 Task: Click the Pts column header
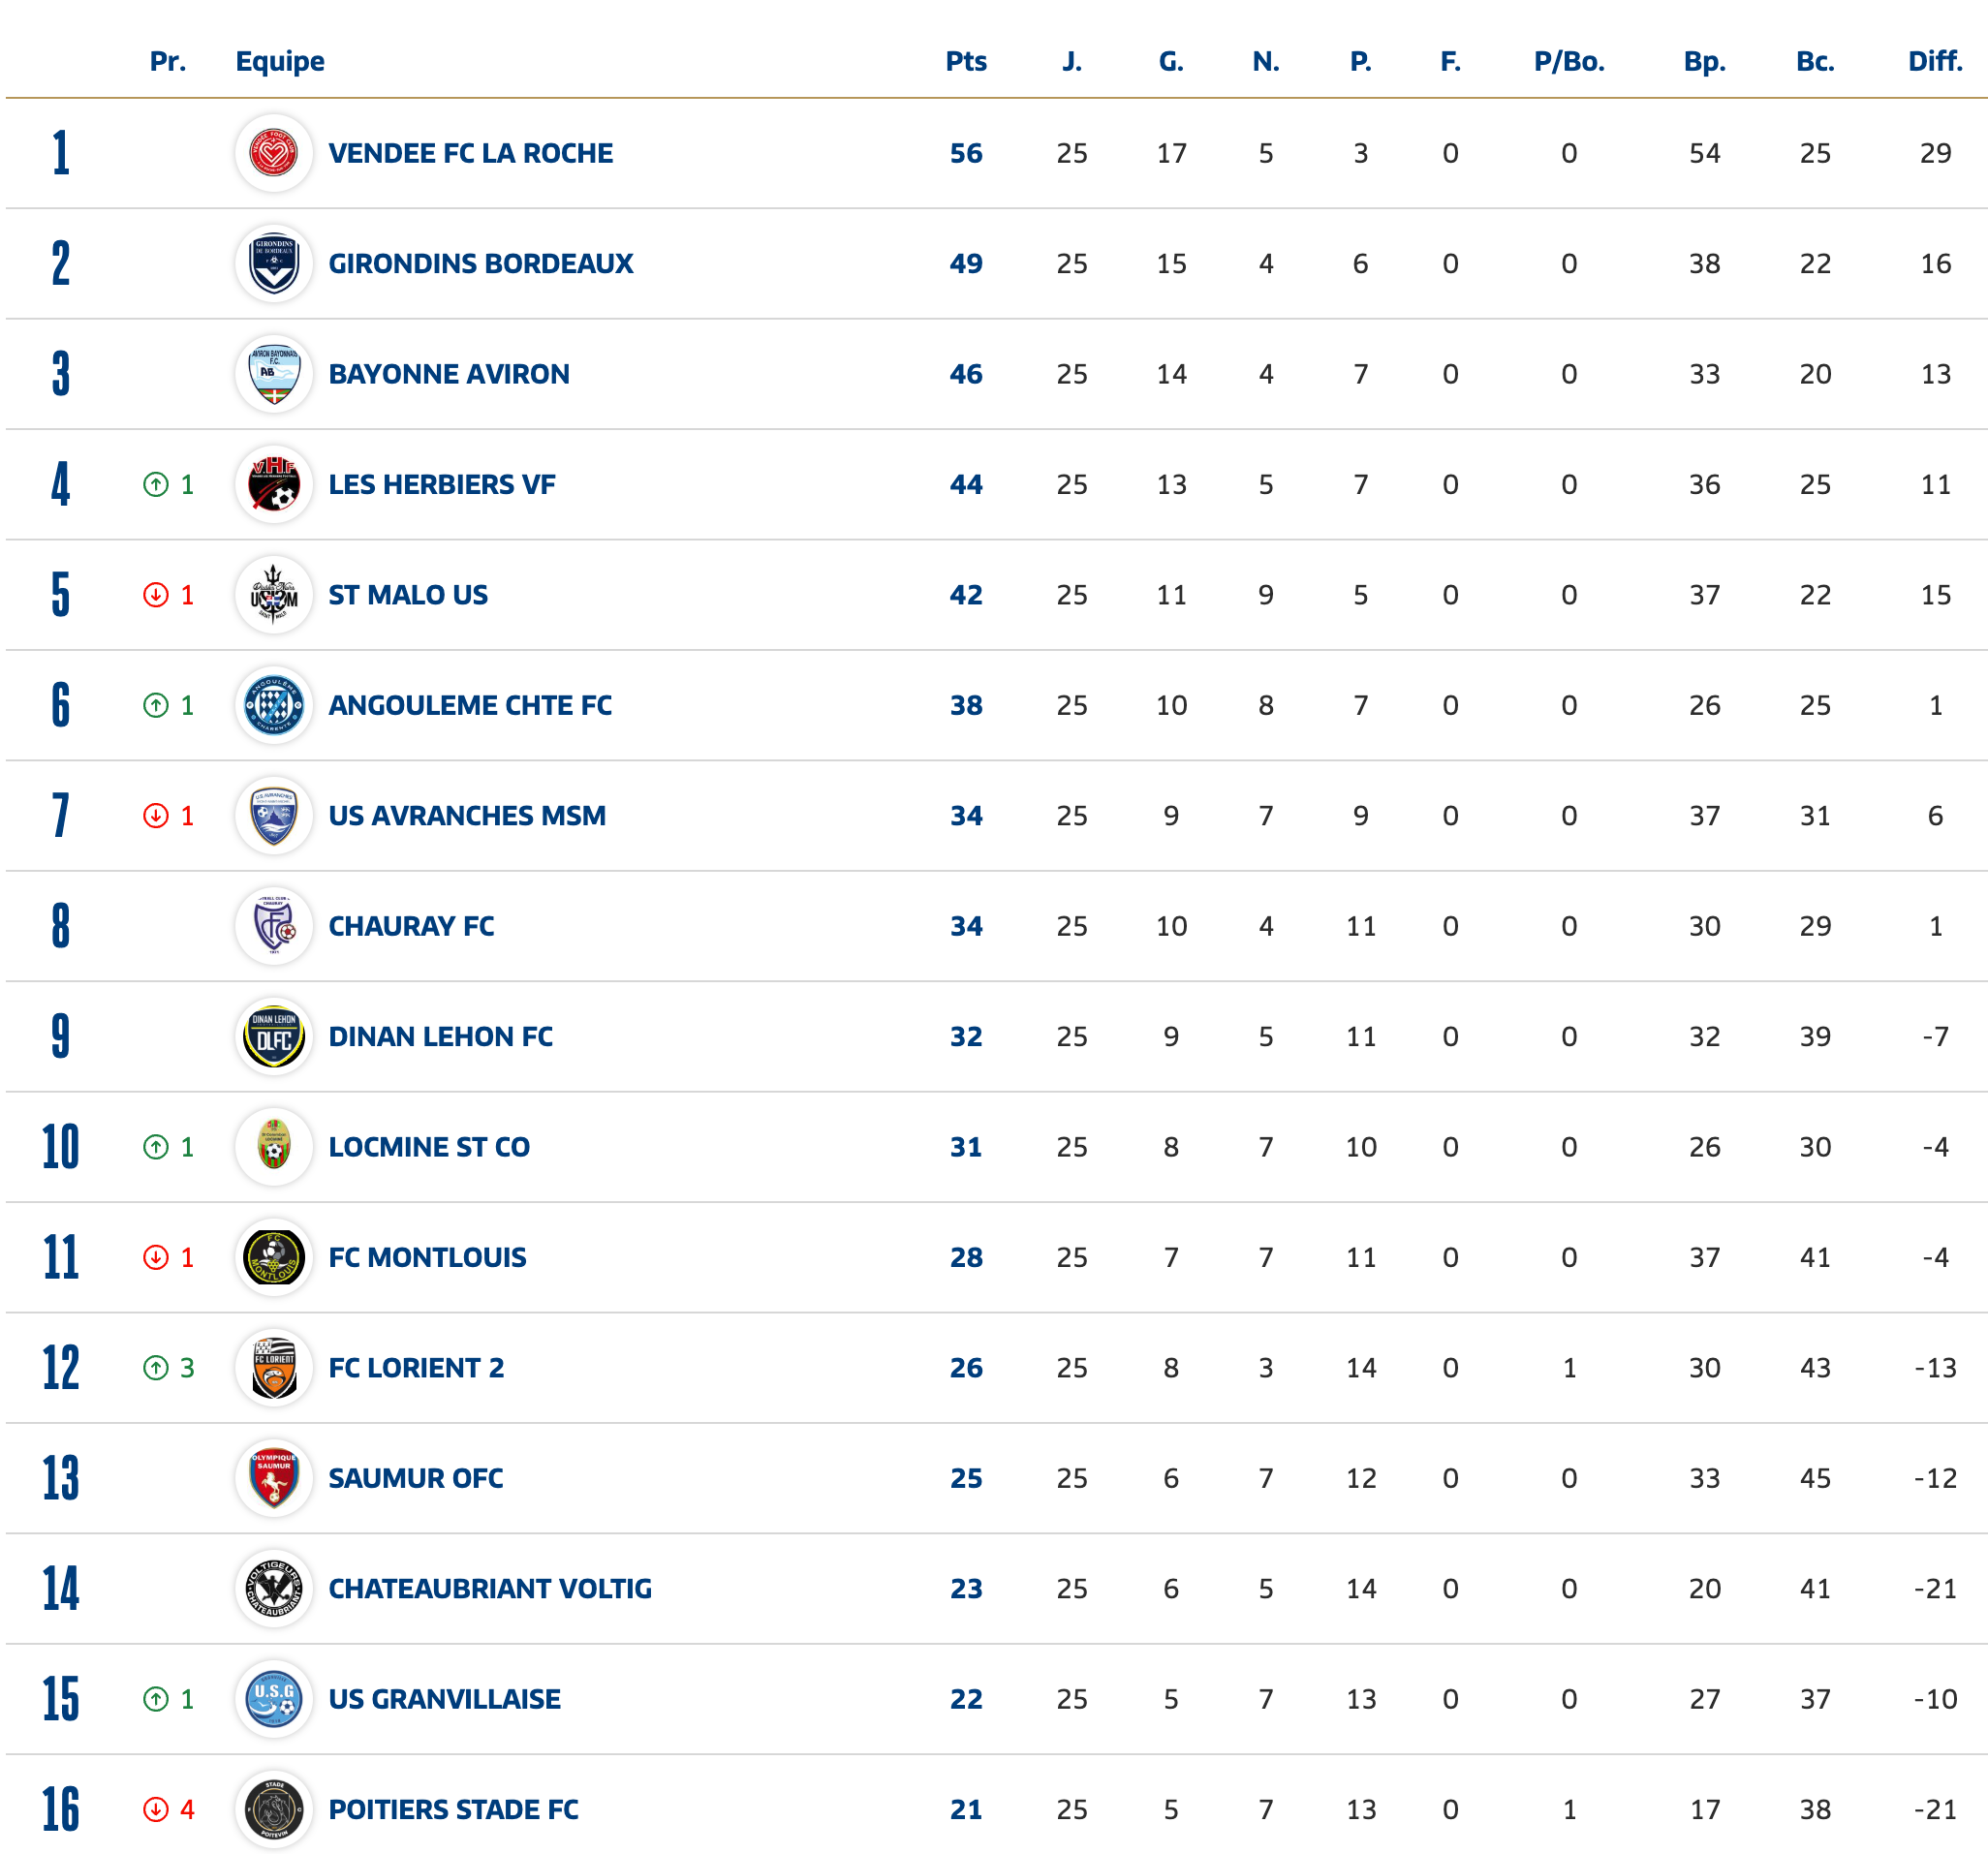coord(966,62)
